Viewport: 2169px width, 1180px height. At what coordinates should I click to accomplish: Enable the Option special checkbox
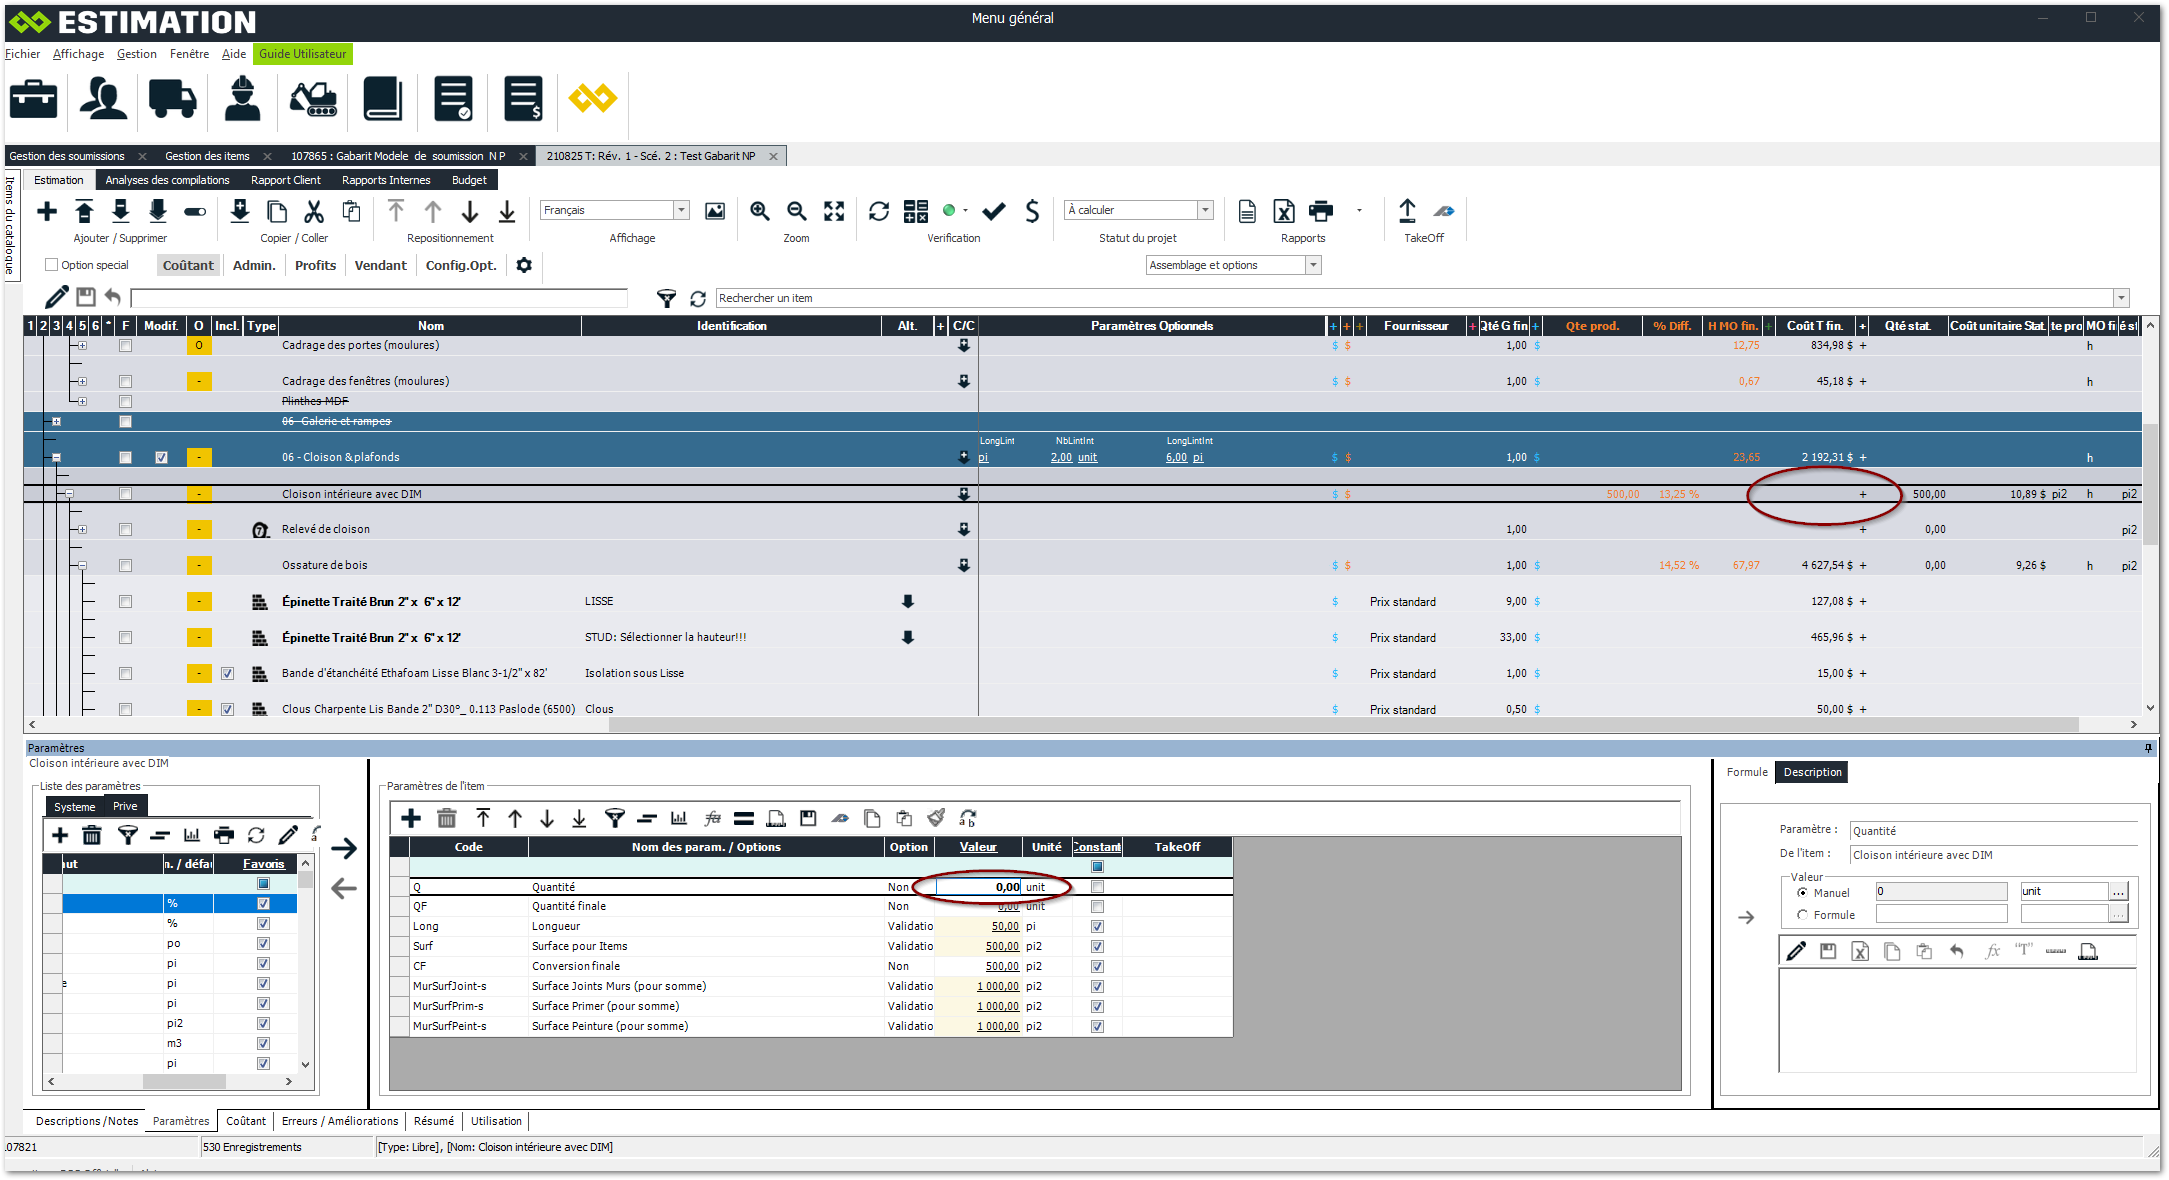52,265
